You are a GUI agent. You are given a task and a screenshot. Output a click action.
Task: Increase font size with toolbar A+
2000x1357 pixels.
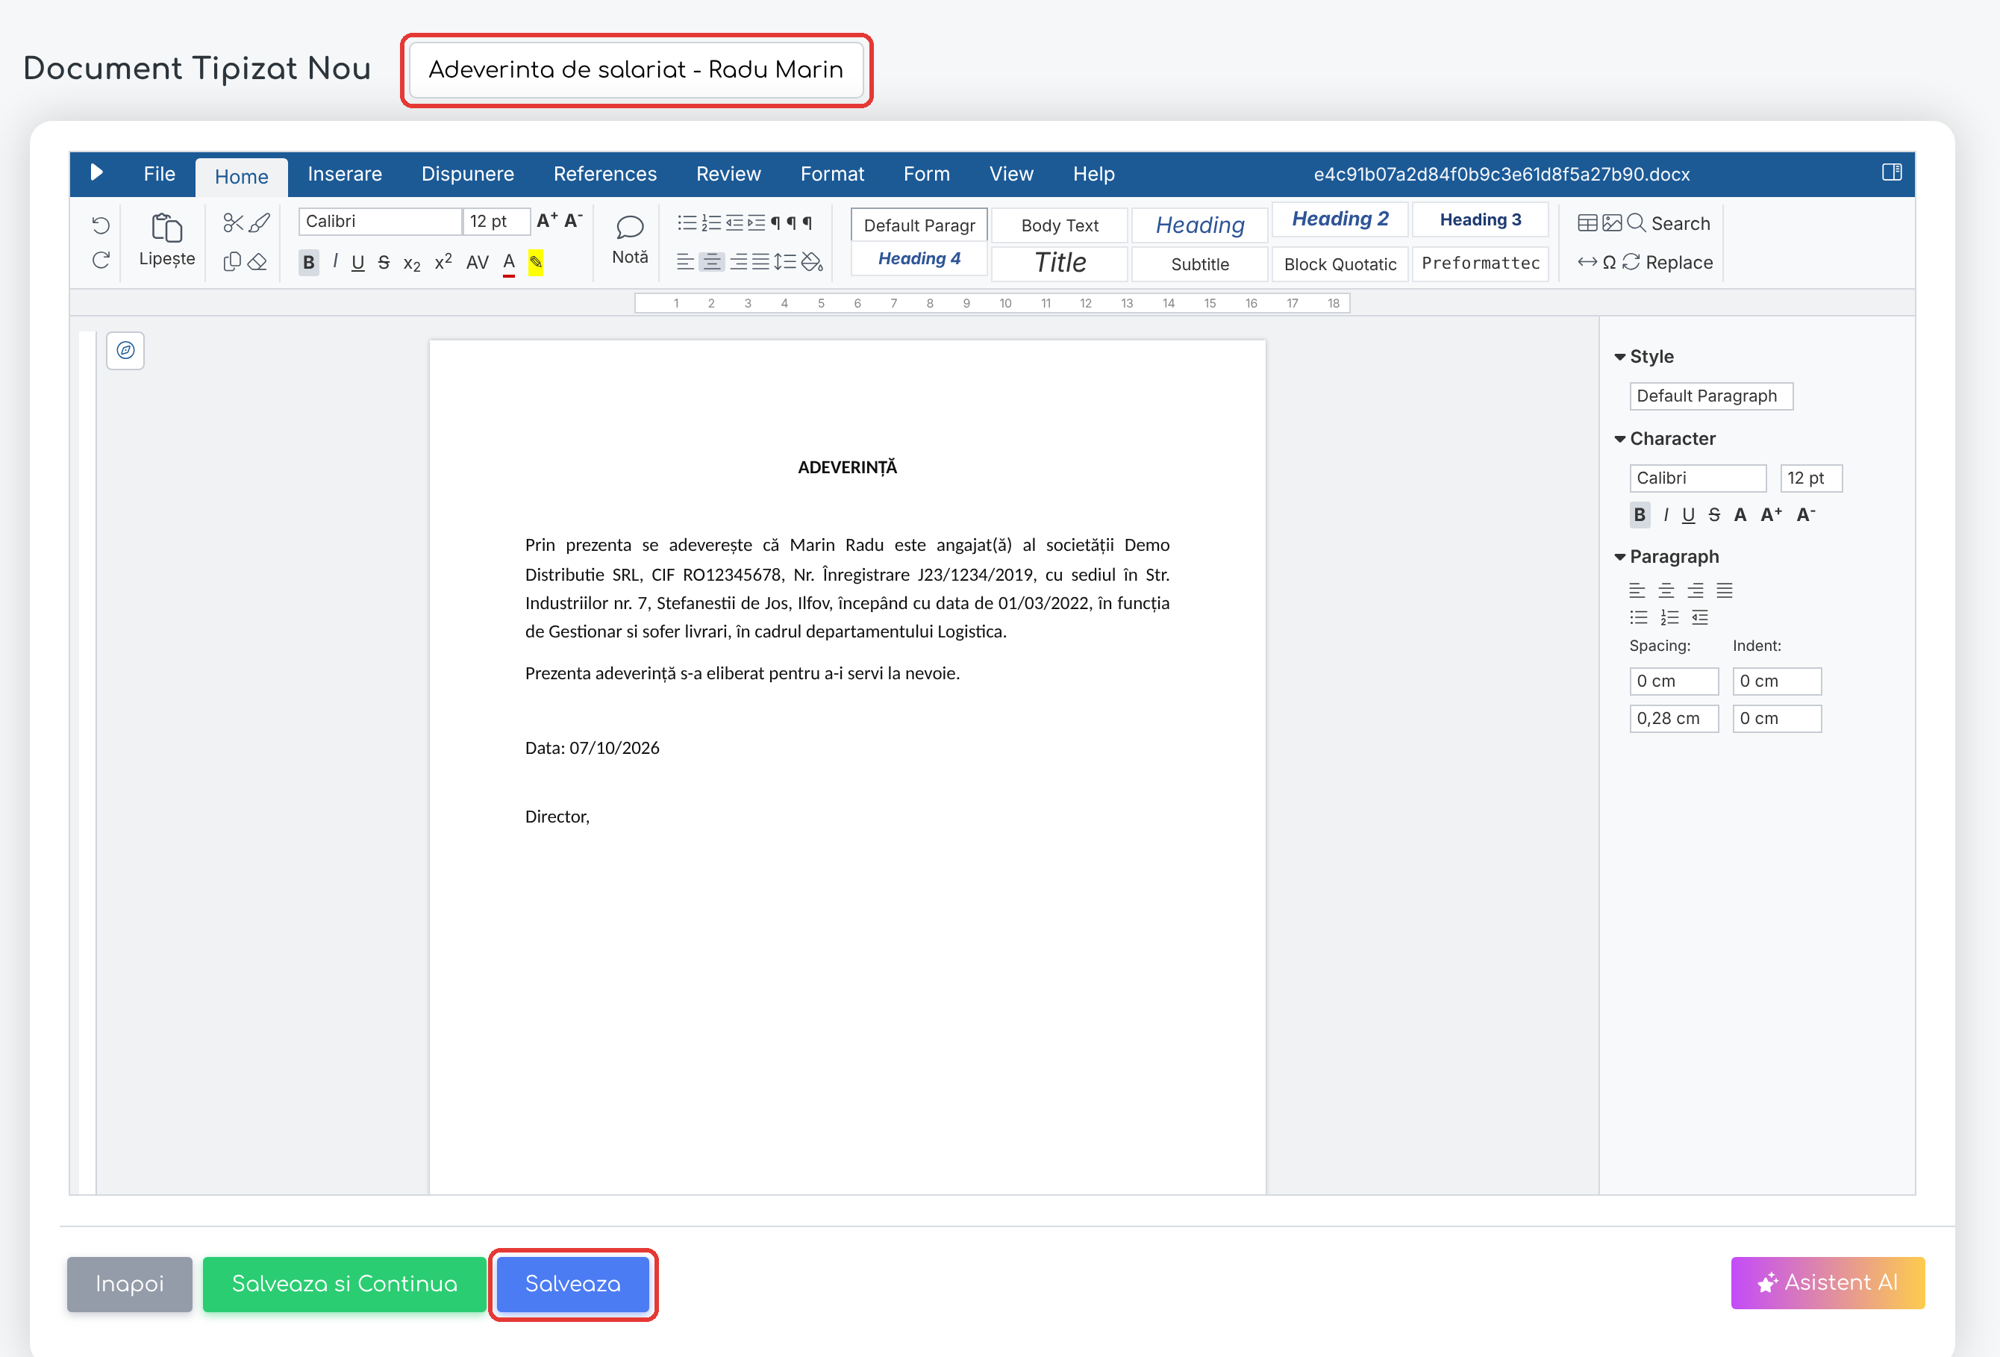click(547, 221)
